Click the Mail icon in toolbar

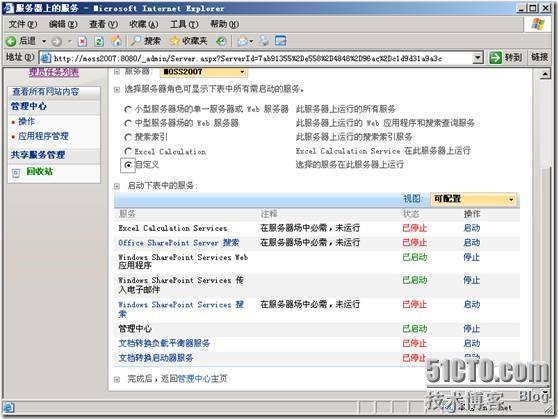pyautogui.click(x=242, y=41)
